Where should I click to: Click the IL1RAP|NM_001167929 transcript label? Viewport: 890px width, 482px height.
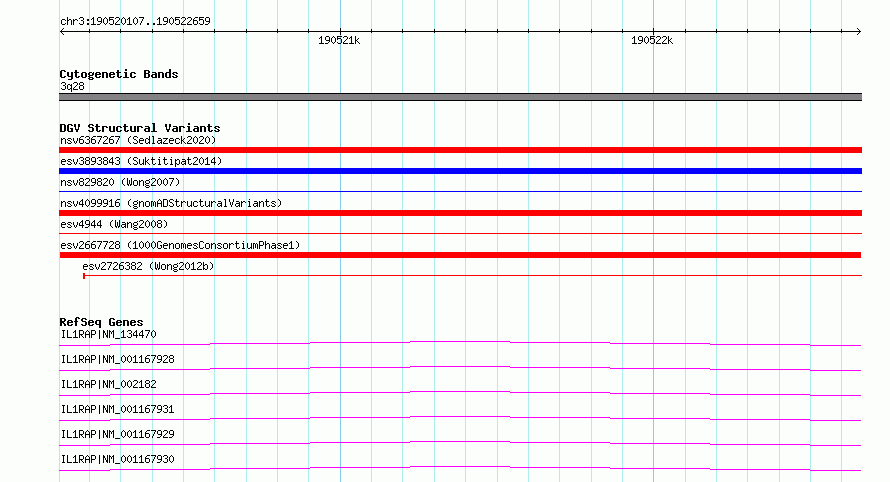pyautogui.click(x=117, y=434)
